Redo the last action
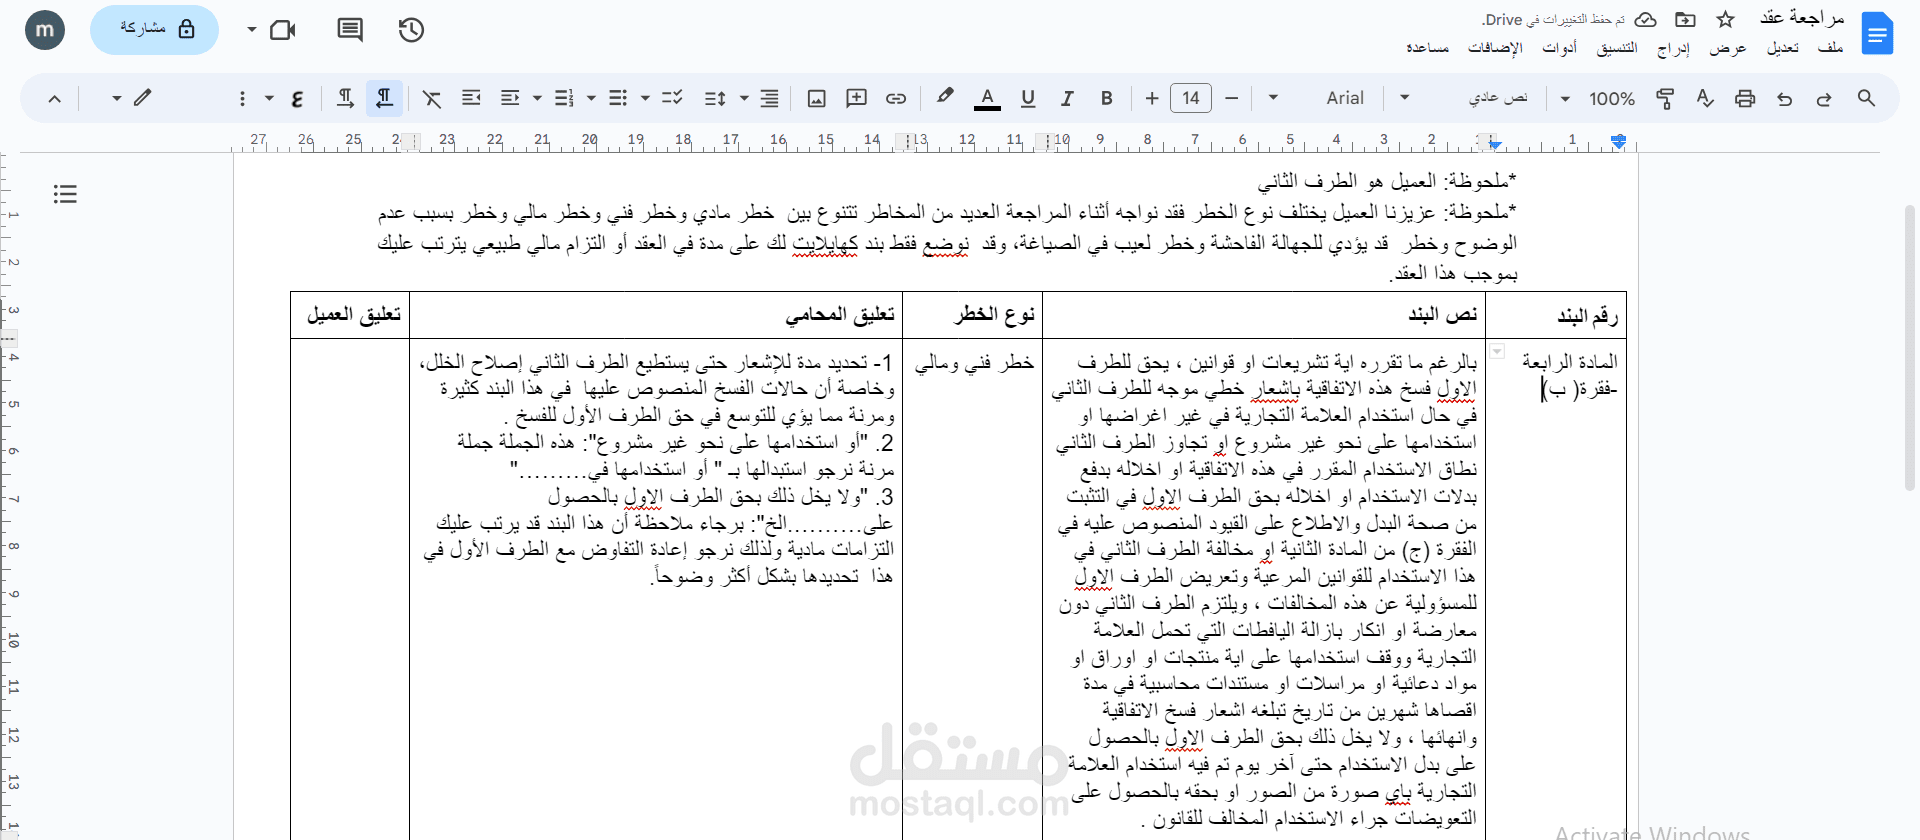The image size is (1920, 840). tap(1824, 98)
